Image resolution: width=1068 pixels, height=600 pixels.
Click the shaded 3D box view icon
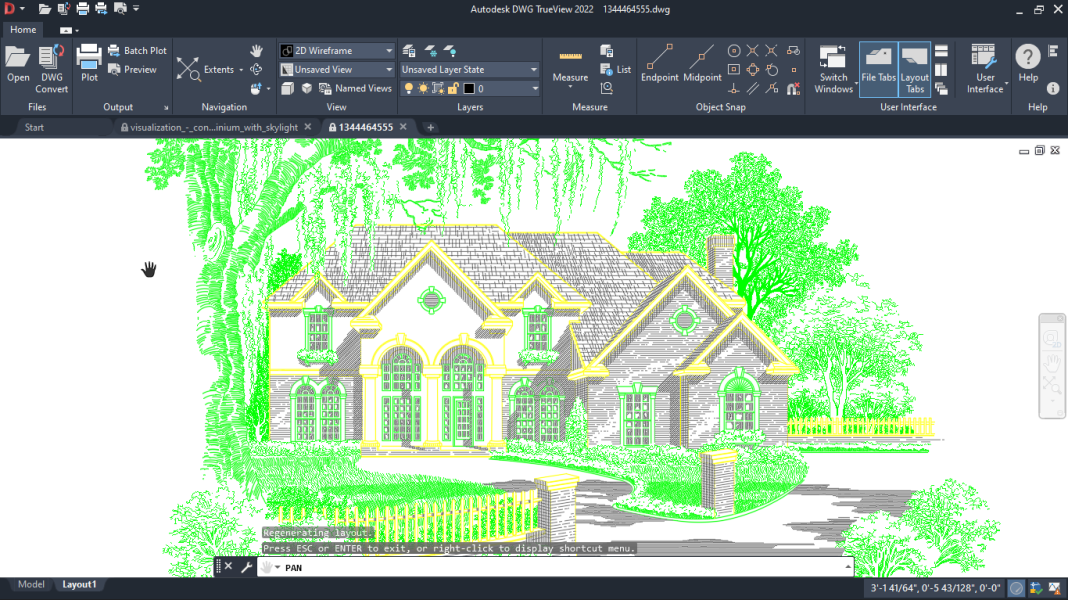coord(307,89)
